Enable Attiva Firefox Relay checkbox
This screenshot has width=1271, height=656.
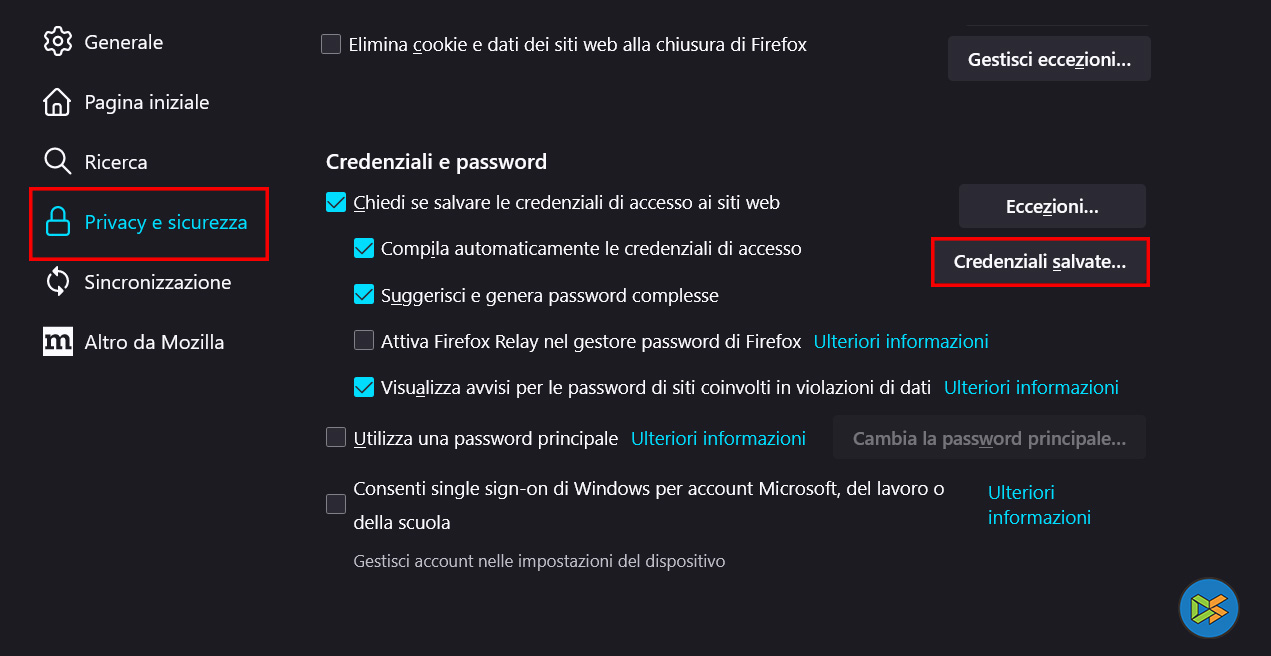364,341
